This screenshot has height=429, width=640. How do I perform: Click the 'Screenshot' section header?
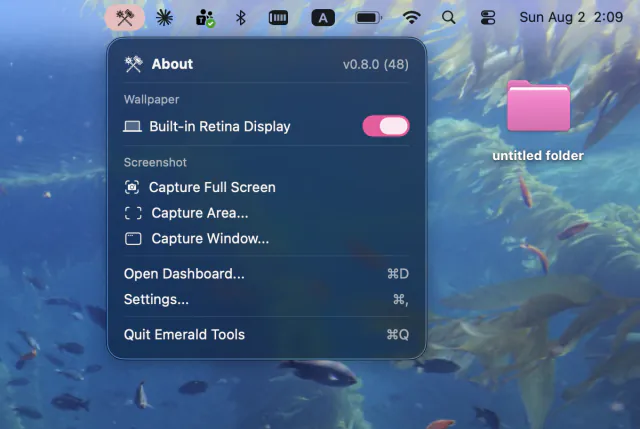(155, 162)
